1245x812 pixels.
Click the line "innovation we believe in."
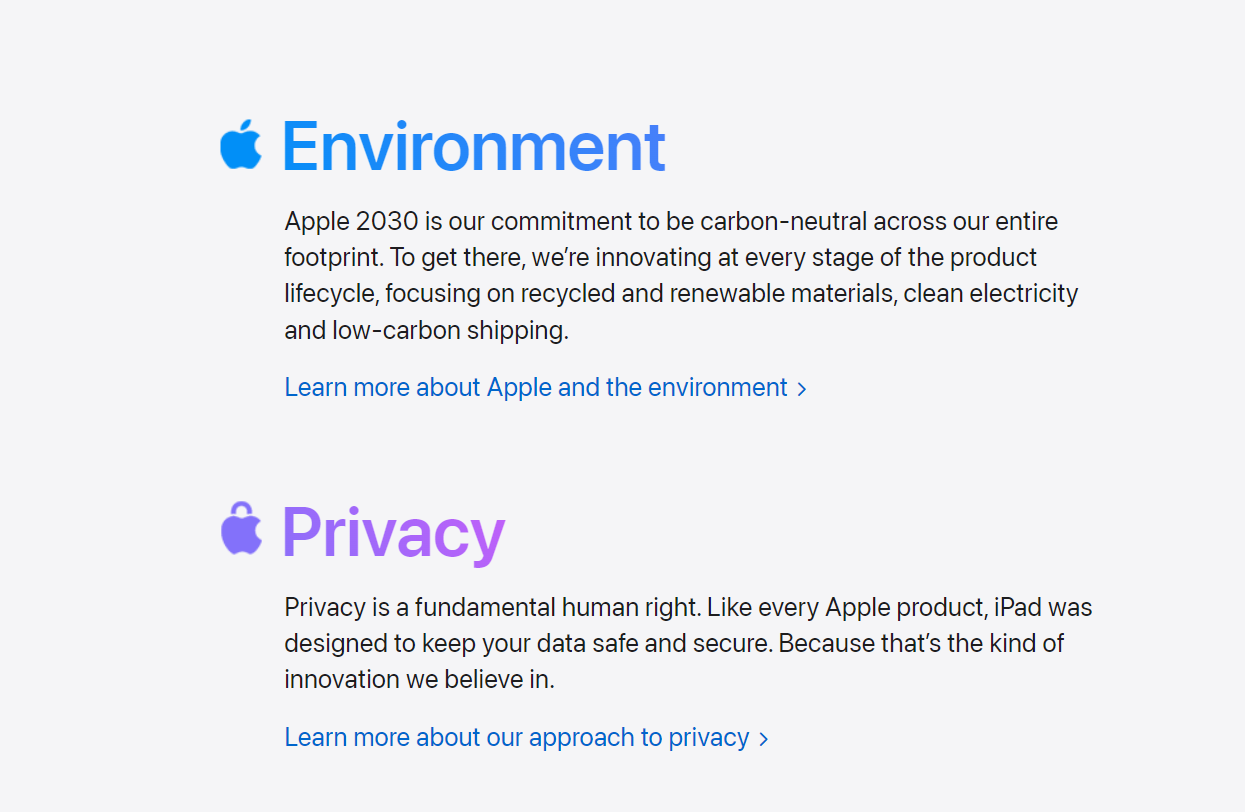(x=419, y=679)
